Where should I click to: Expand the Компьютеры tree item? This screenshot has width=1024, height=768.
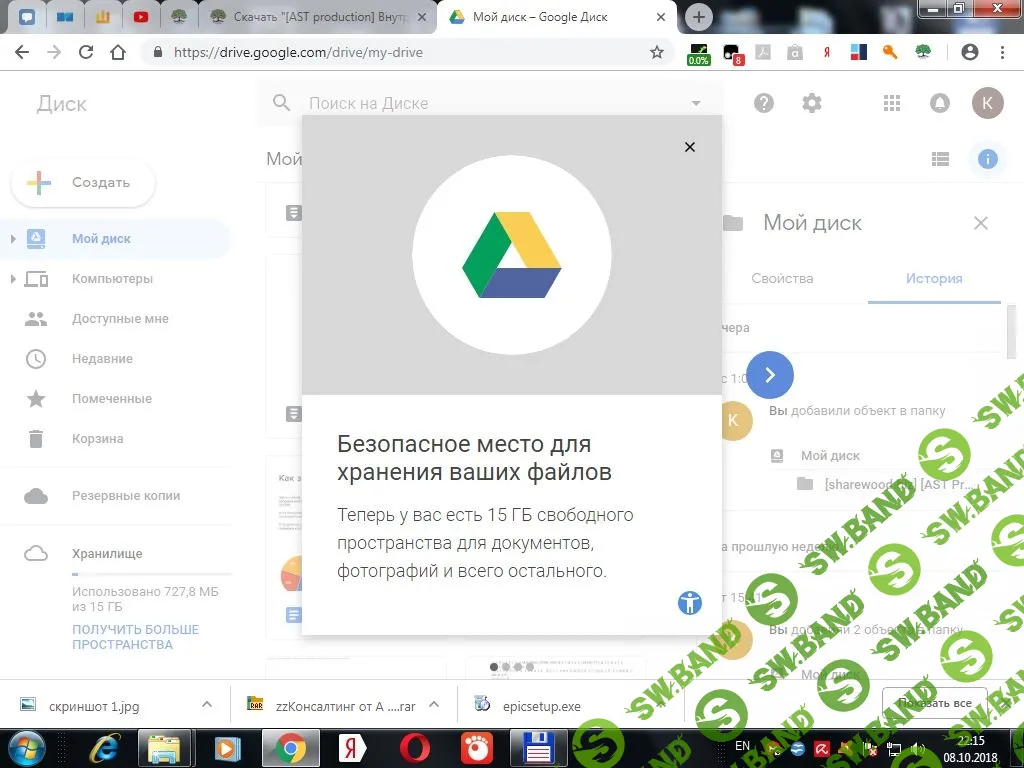[13, 279]
